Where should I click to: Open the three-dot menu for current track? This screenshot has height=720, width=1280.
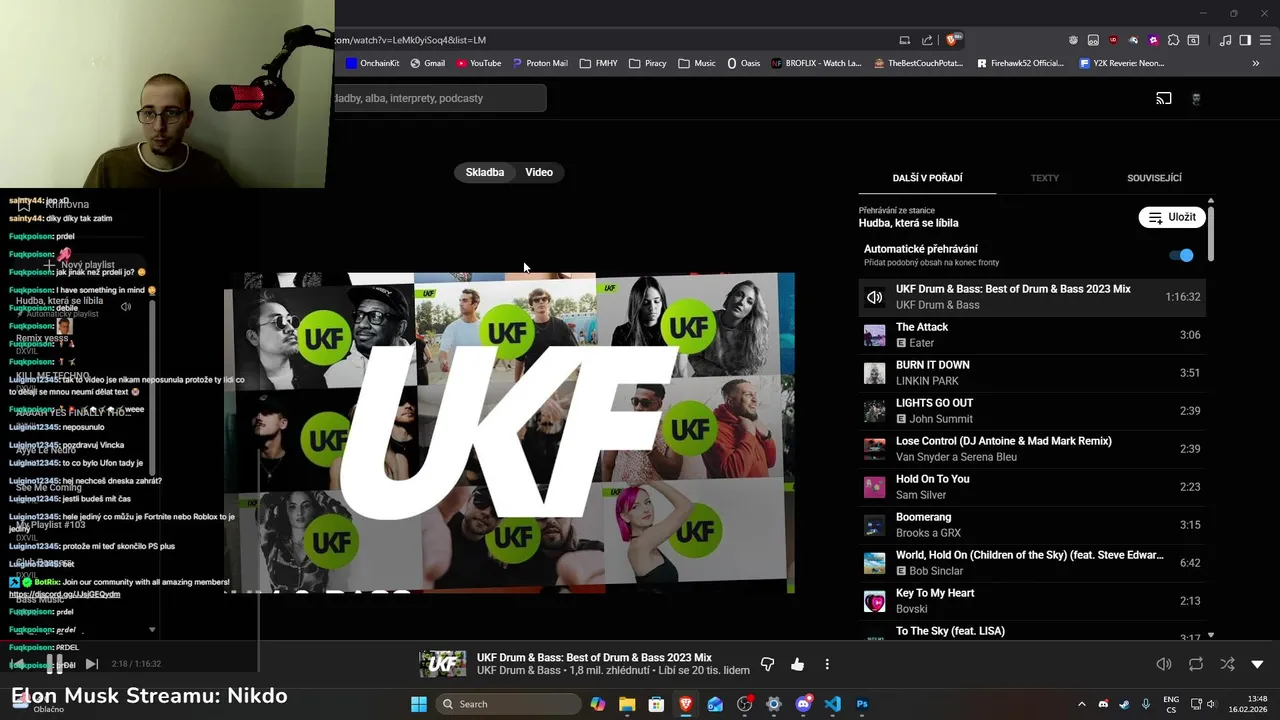(827, 664)
